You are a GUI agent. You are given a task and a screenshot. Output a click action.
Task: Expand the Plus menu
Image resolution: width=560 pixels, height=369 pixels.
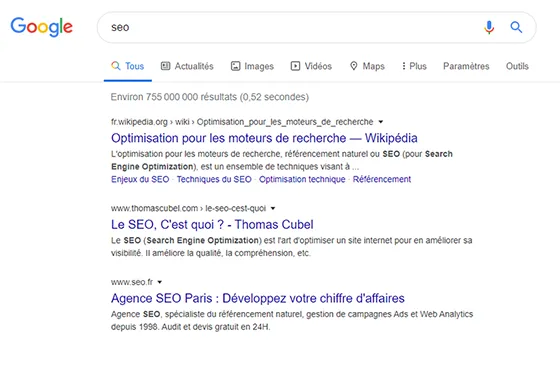click(x=414, y=66)
